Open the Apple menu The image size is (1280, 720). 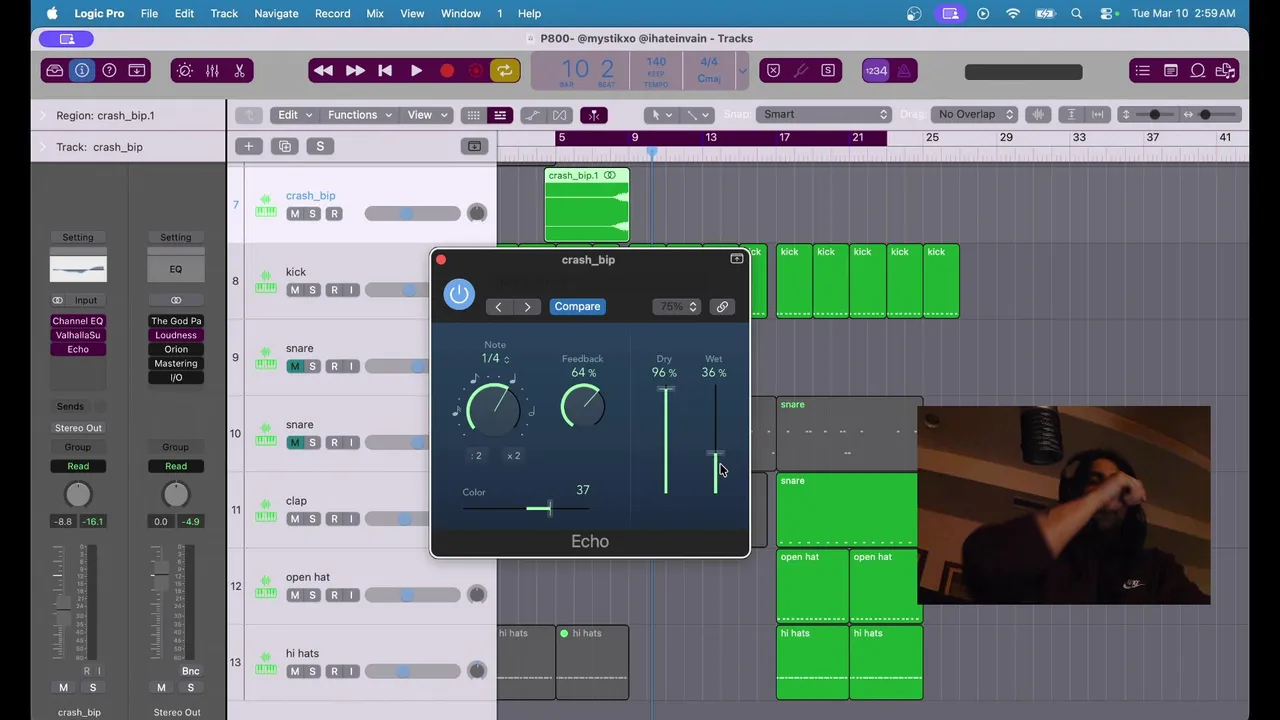click(52, 13)
